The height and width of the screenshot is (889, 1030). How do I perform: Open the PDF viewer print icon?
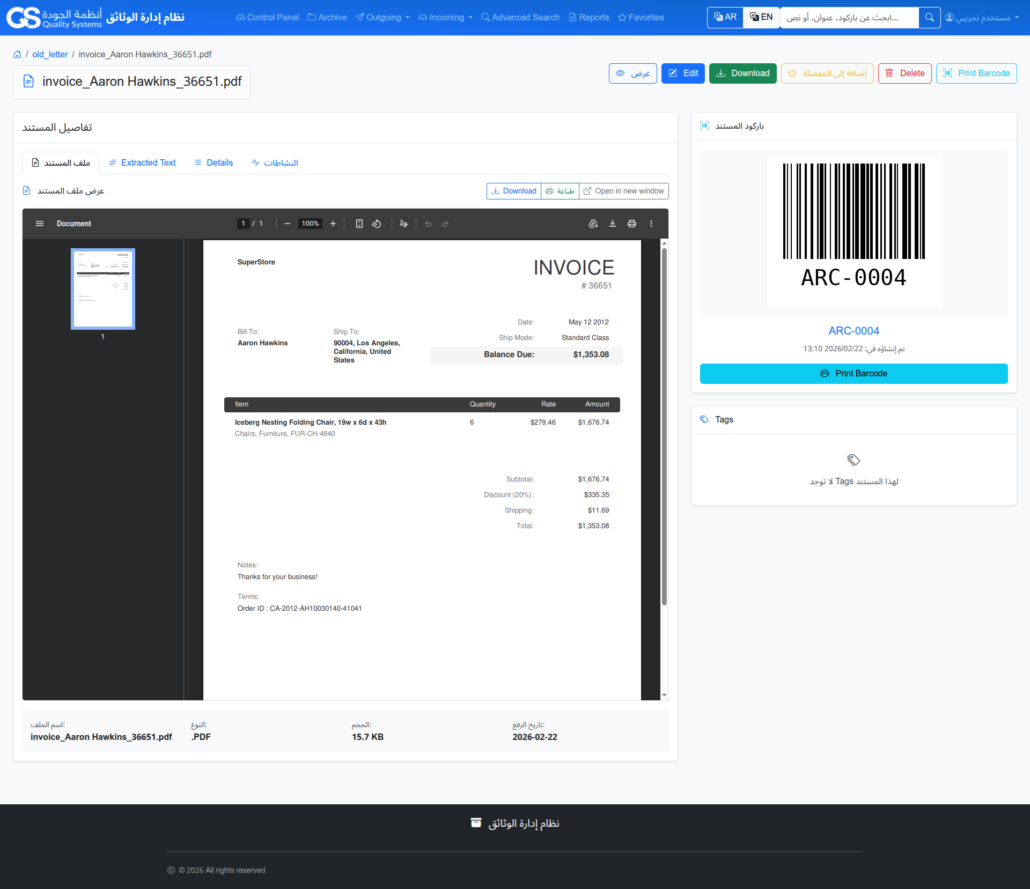631,223
